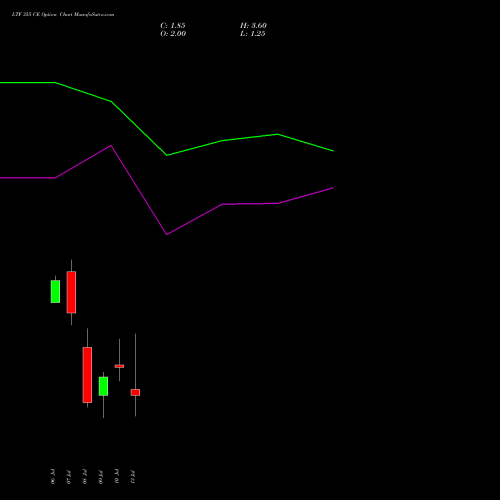Click the last date label on the axis
Image resolution: width=500 pixels, height=500 pixels.
[133, 477]
